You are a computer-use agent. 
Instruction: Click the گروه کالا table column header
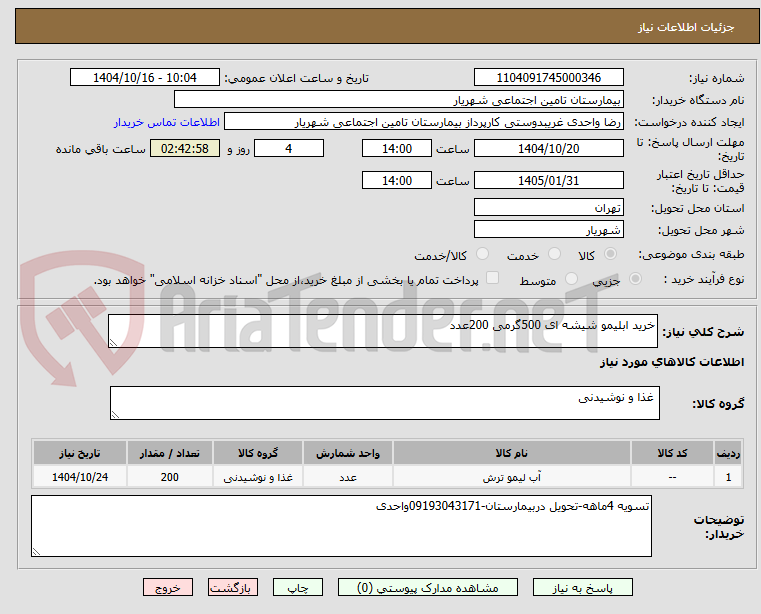pos(258,453)
